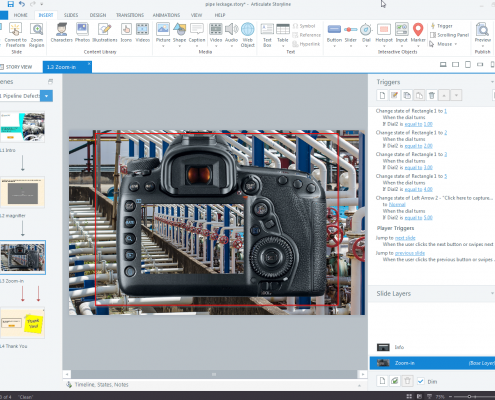Open the TRANSITIONS ribbon tab
The height and width of the screenshot is (400, 495).
pyautogui.click(x=130, y=15)
